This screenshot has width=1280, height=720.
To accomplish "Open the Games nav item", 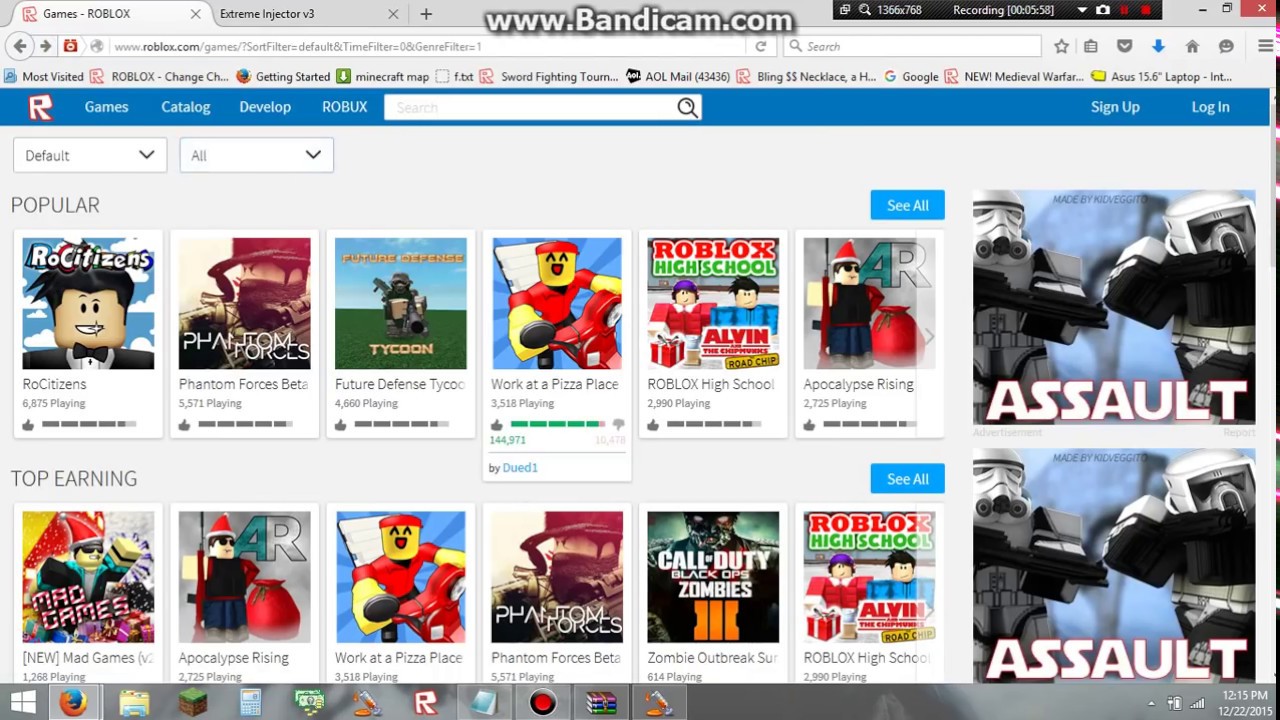I will click(x=106, y=107).
